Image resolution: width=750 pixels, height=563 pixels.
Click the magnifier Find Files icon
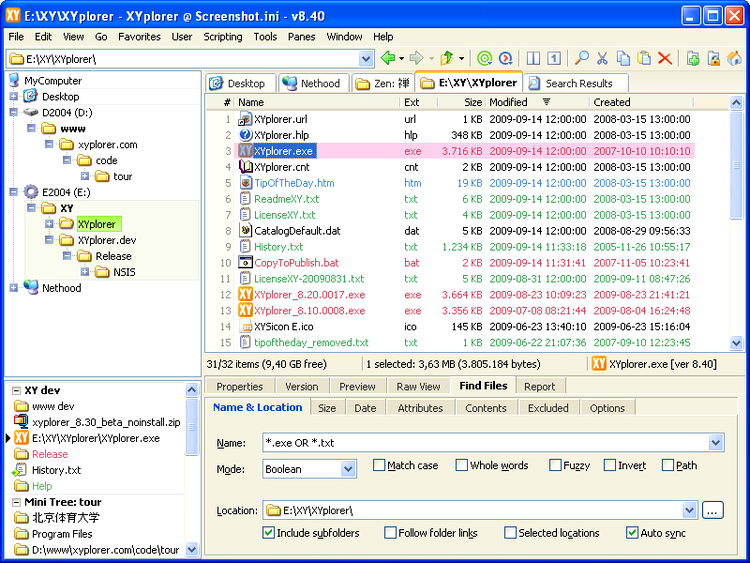581,58
